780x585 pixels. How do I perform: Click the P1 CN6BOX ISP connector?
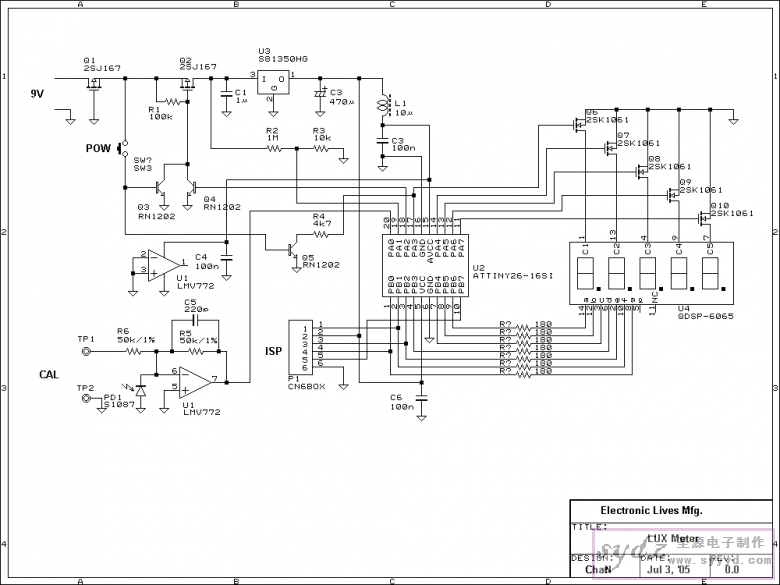[301, 348]
